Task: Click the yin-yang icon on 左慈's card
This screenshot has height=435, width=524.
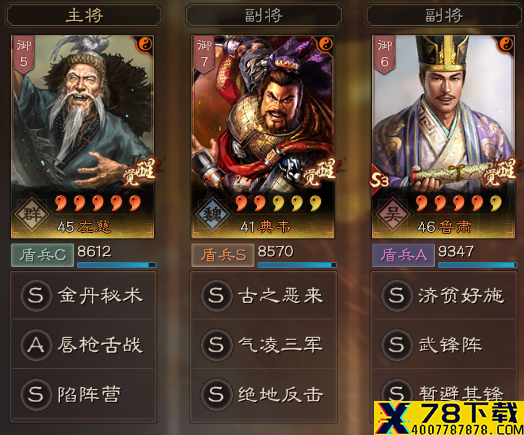Action: pyautogui.click(x=145, y=44)
